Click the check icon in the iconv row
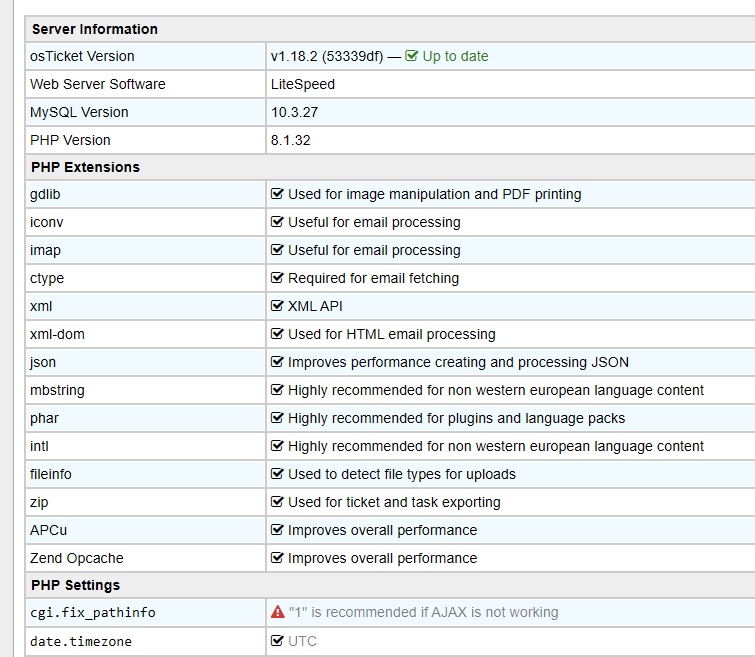The width and height of the screenshot is (755, 657). (x=278, y=222)
